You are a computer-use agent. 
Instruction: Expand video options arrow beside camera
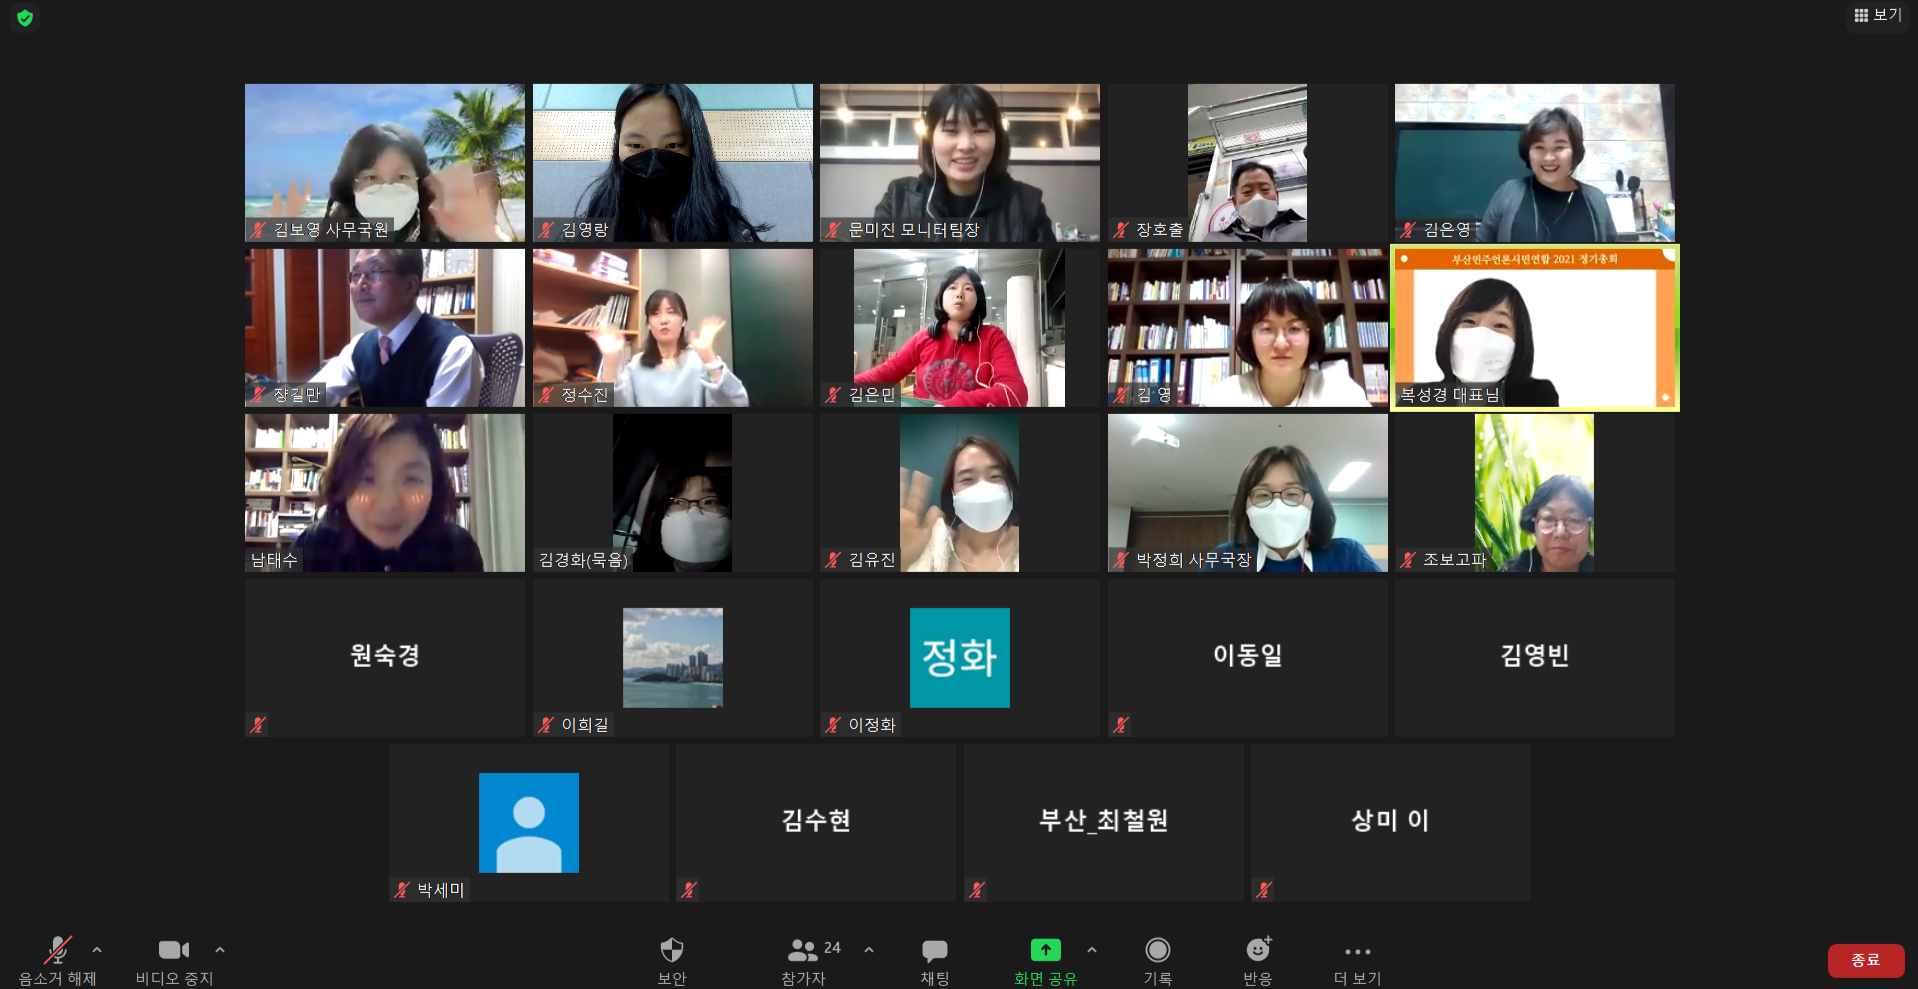220,950
